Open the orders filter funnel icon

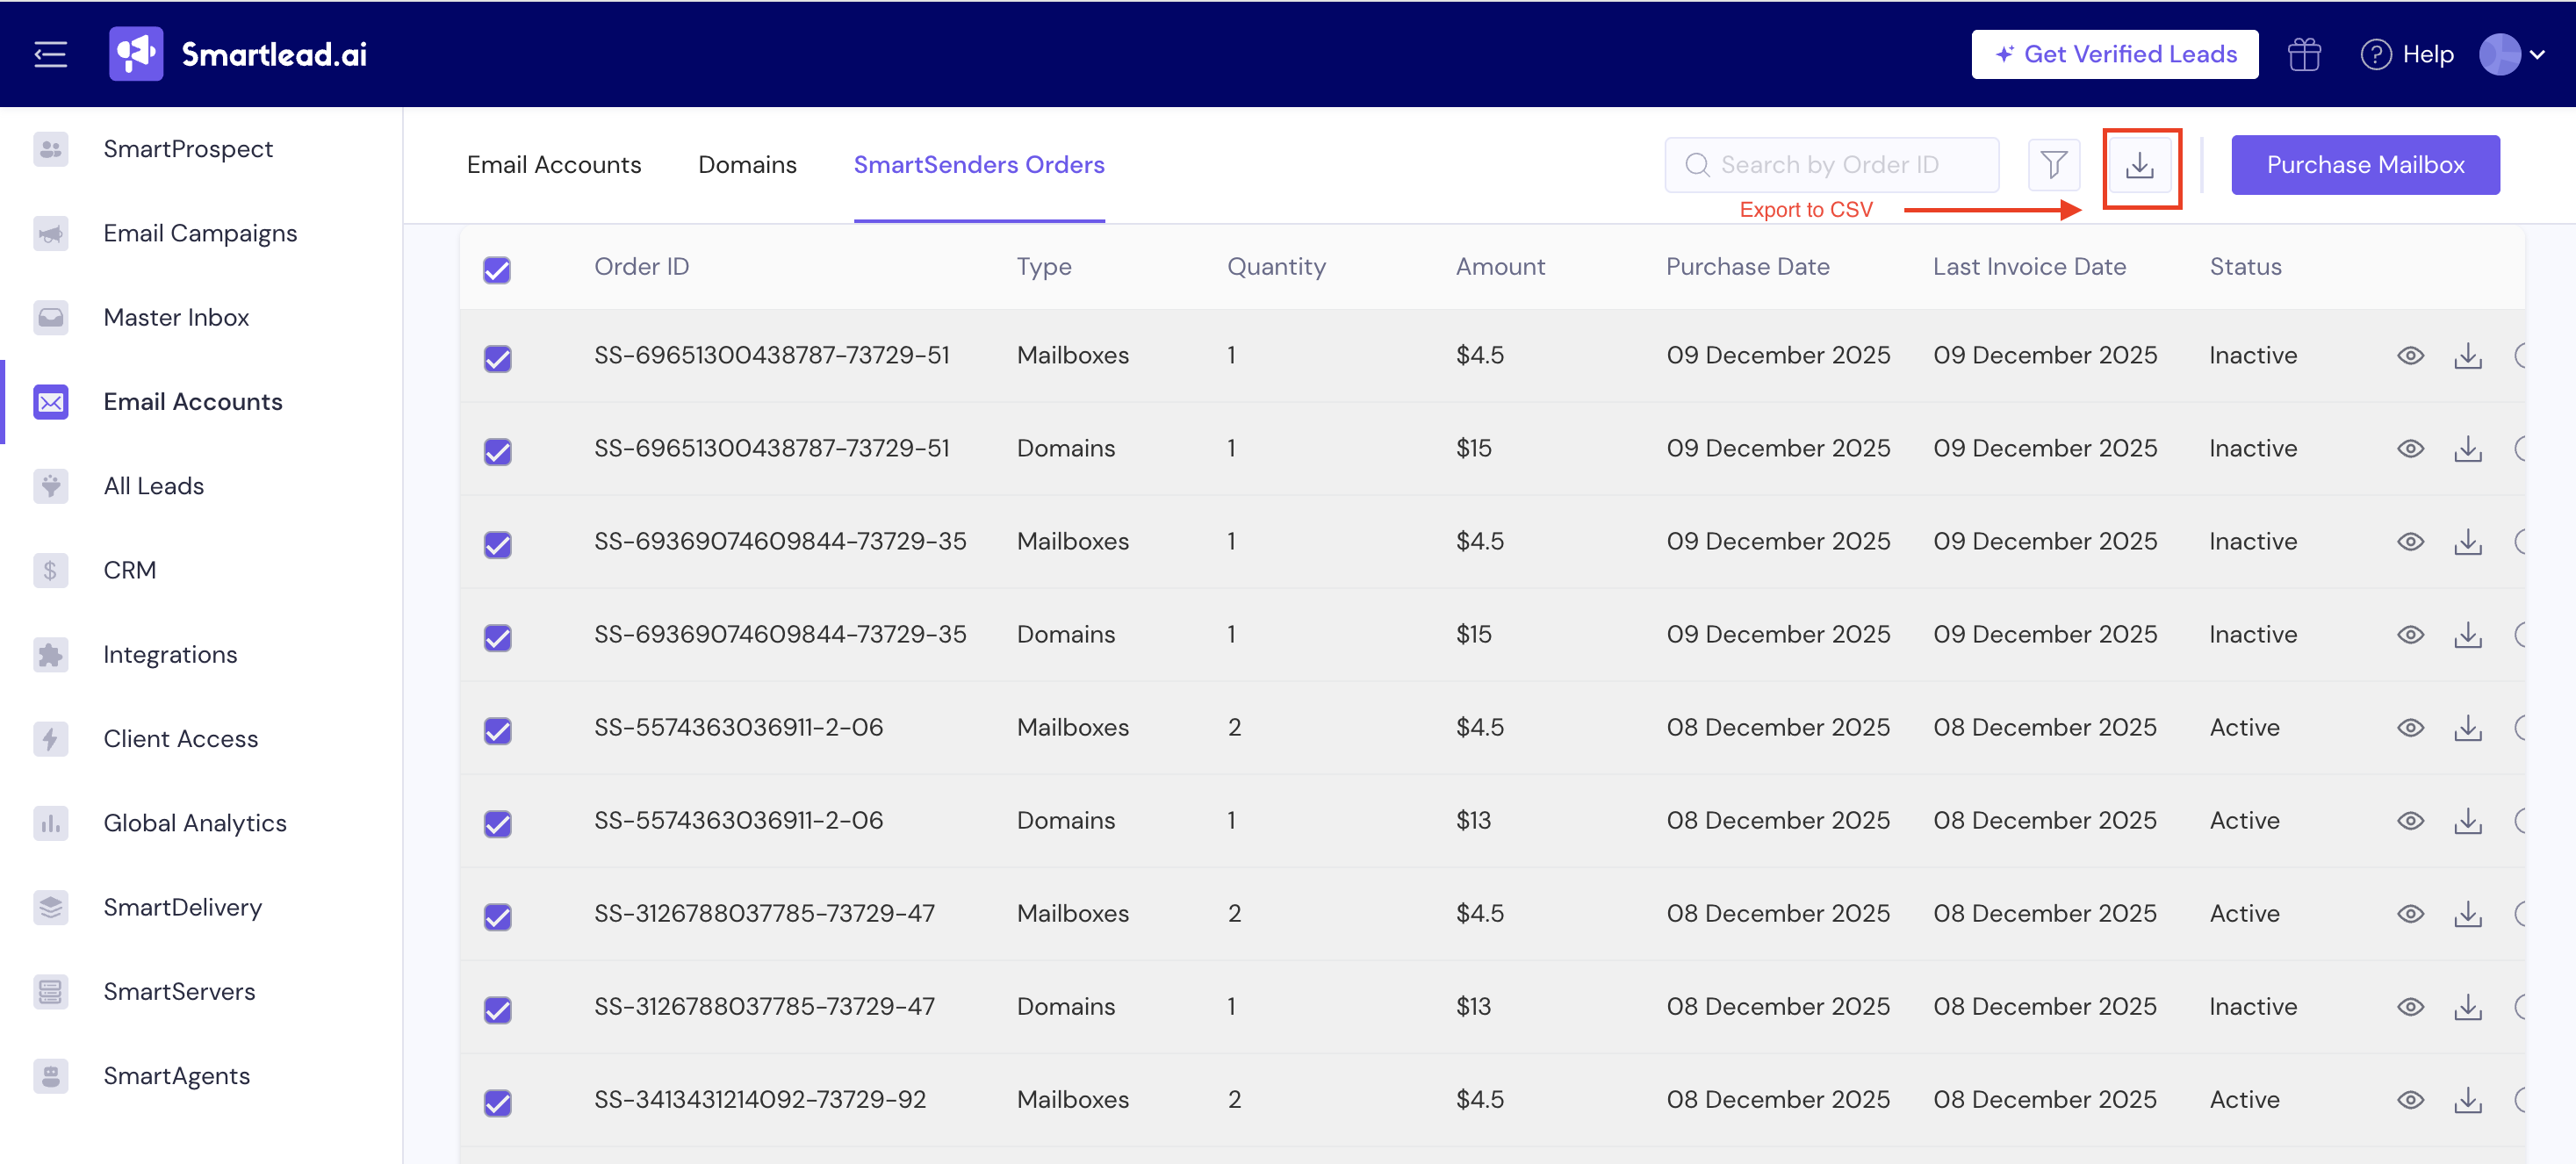(x=2053, y=165)
